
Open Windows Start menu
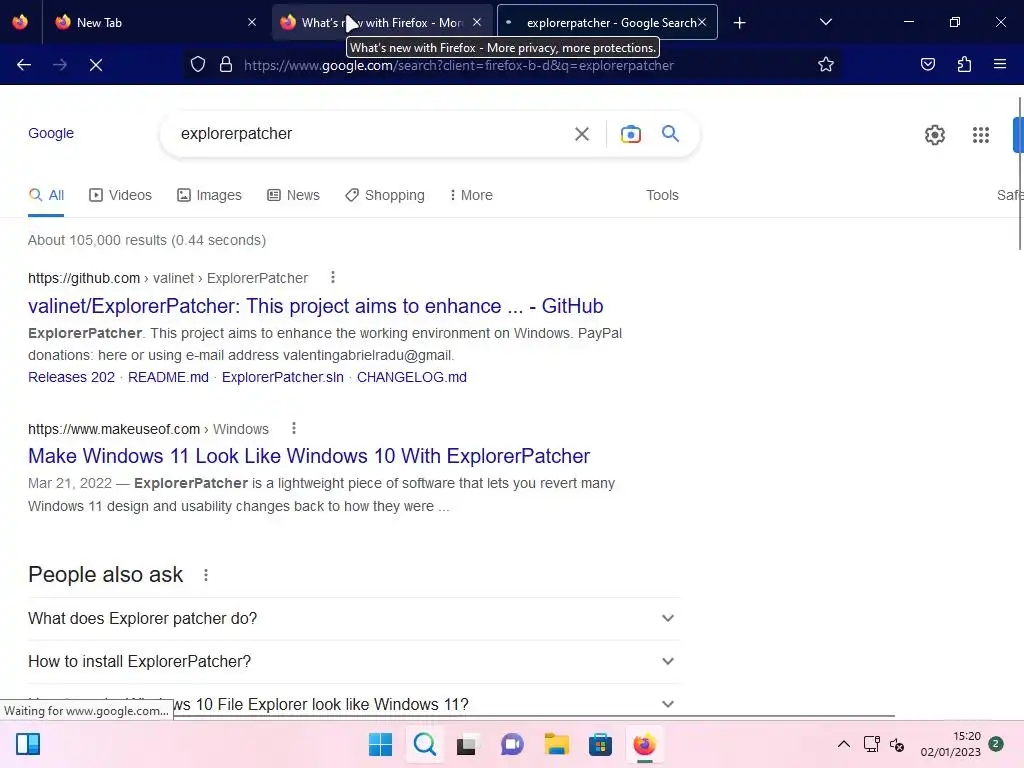point(380,744)
